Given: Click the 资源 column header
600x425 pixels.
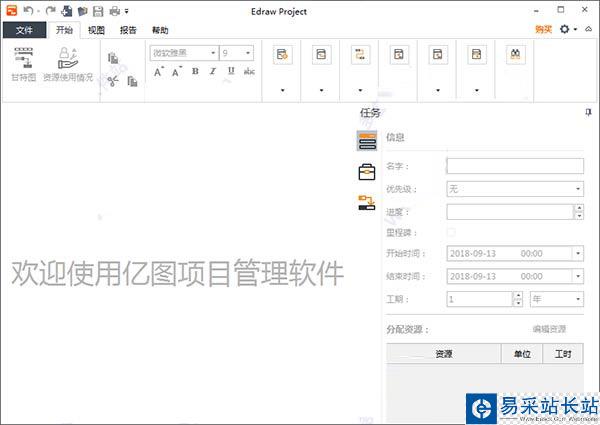Looking at the screenshot, I should click(444, 354).
